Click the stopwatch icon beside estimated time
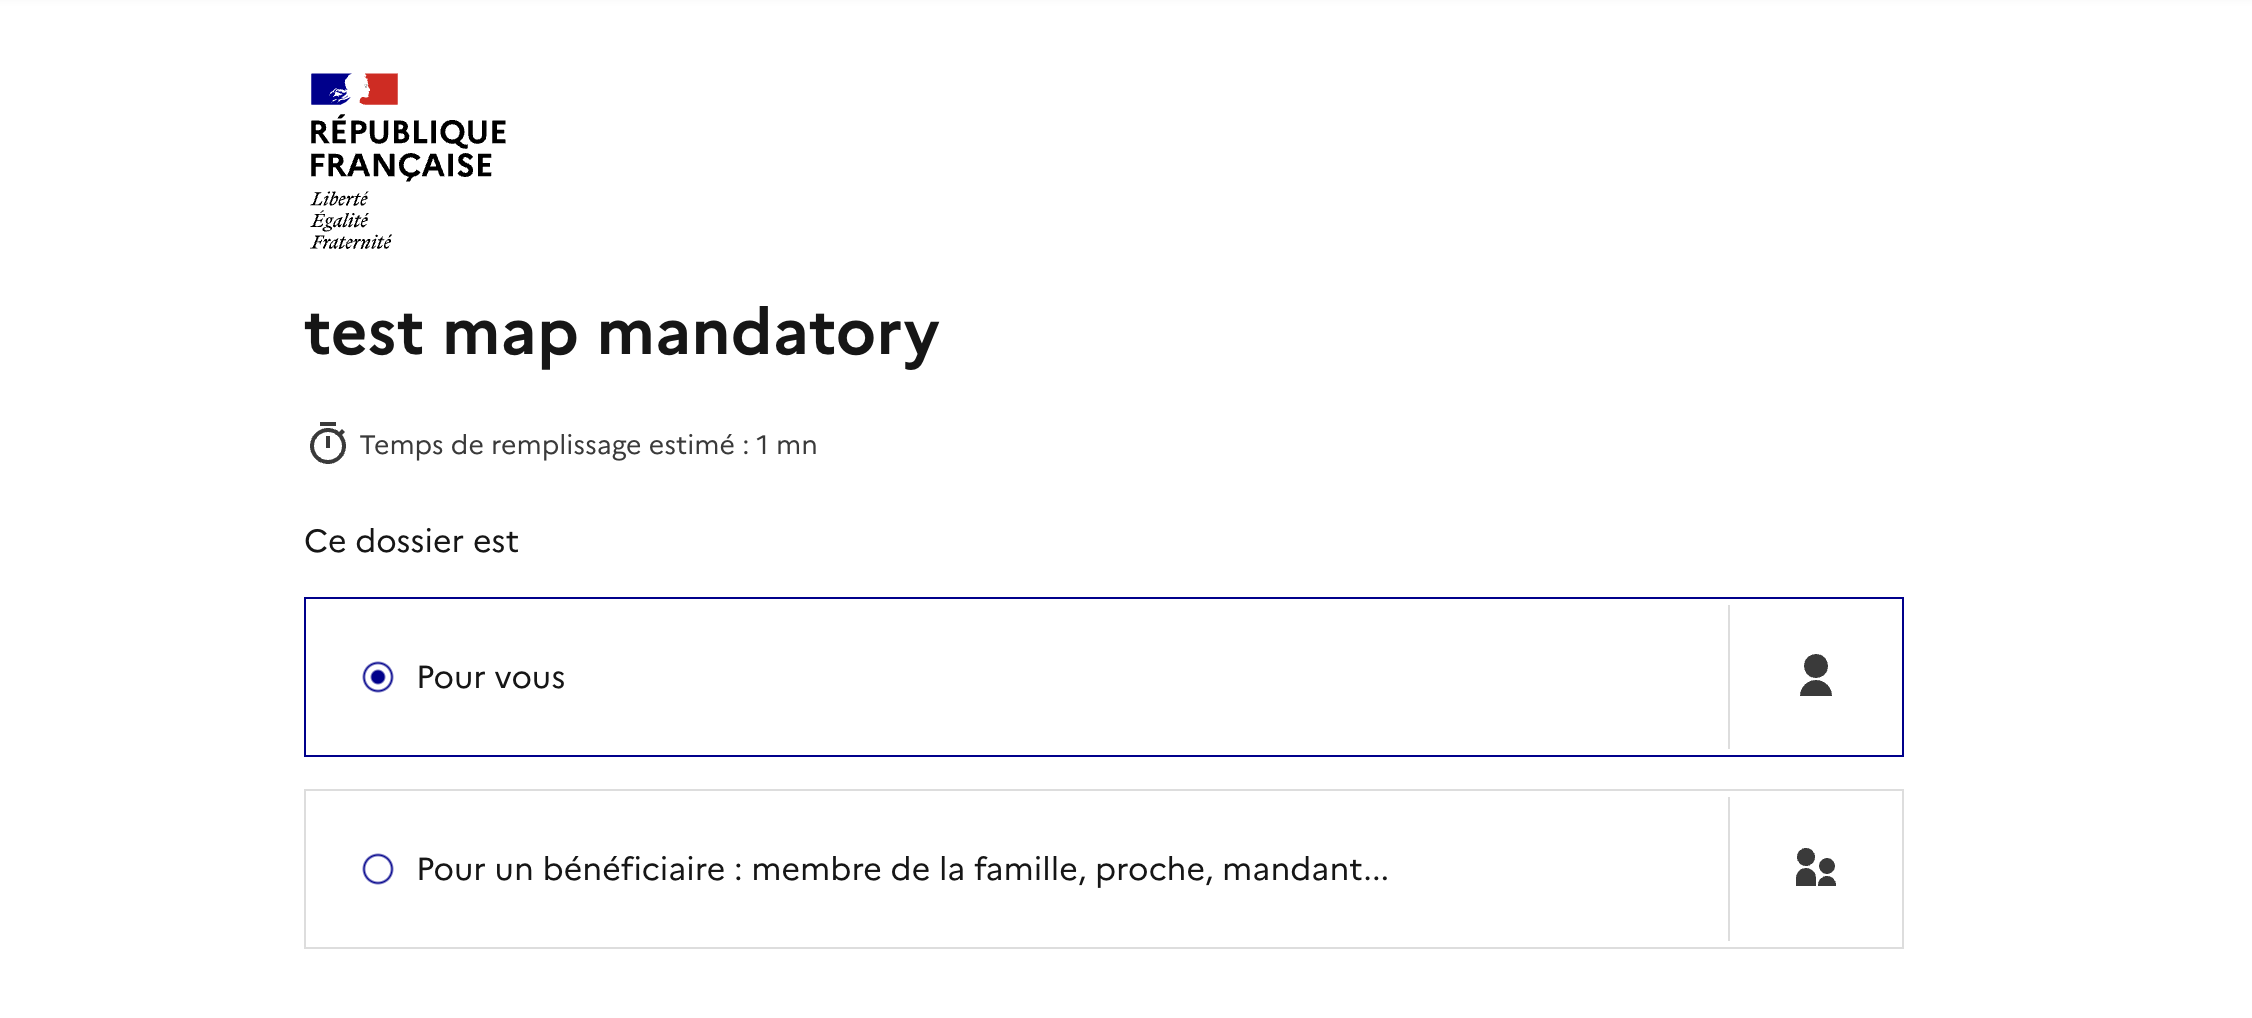The width and height of the screenshot is (2252, 1018). click(x=327, y=444)
